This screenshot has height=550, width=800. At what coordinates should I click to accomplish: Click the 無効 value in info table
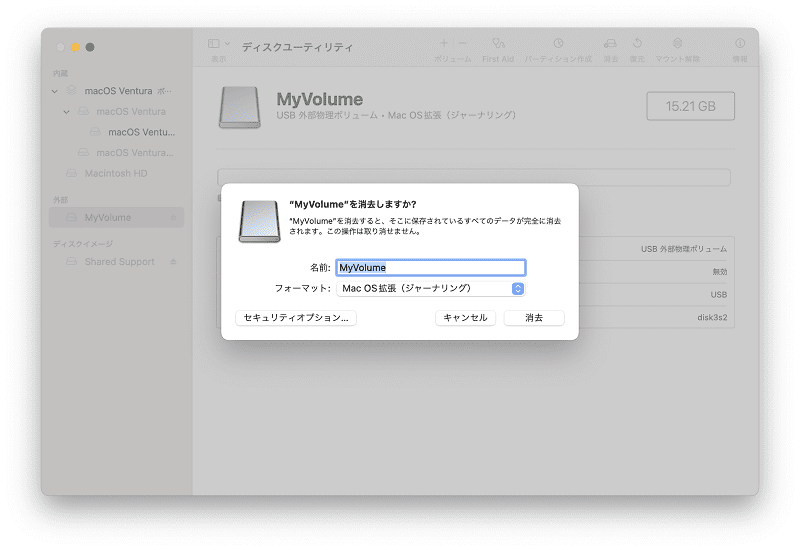(x=720, y=271)
